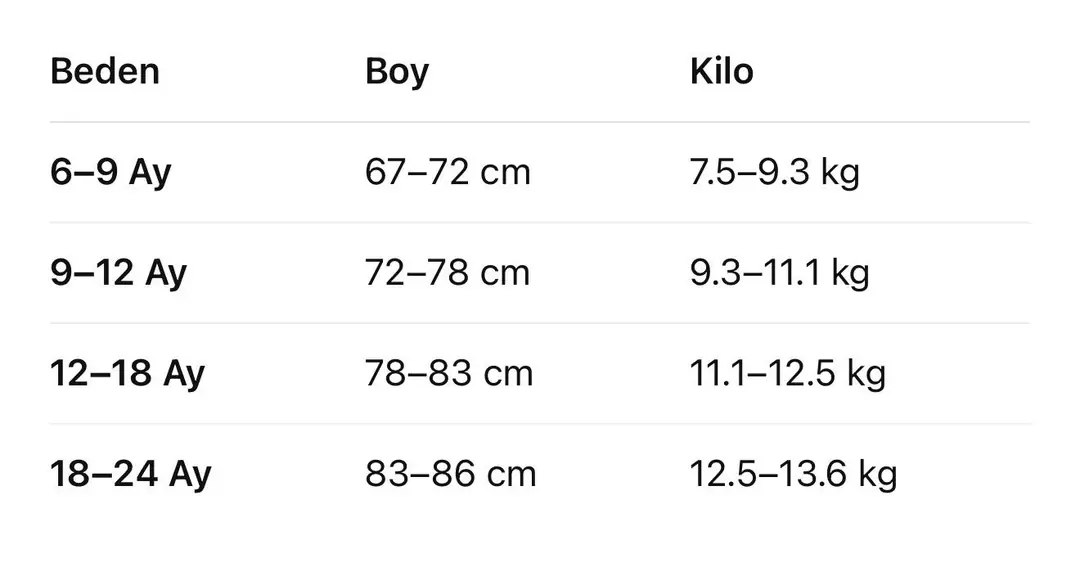The width and height of the screenshot is (1080, 581).
Task: Click the 83–86 cm height cell
Action: point(450,473)
